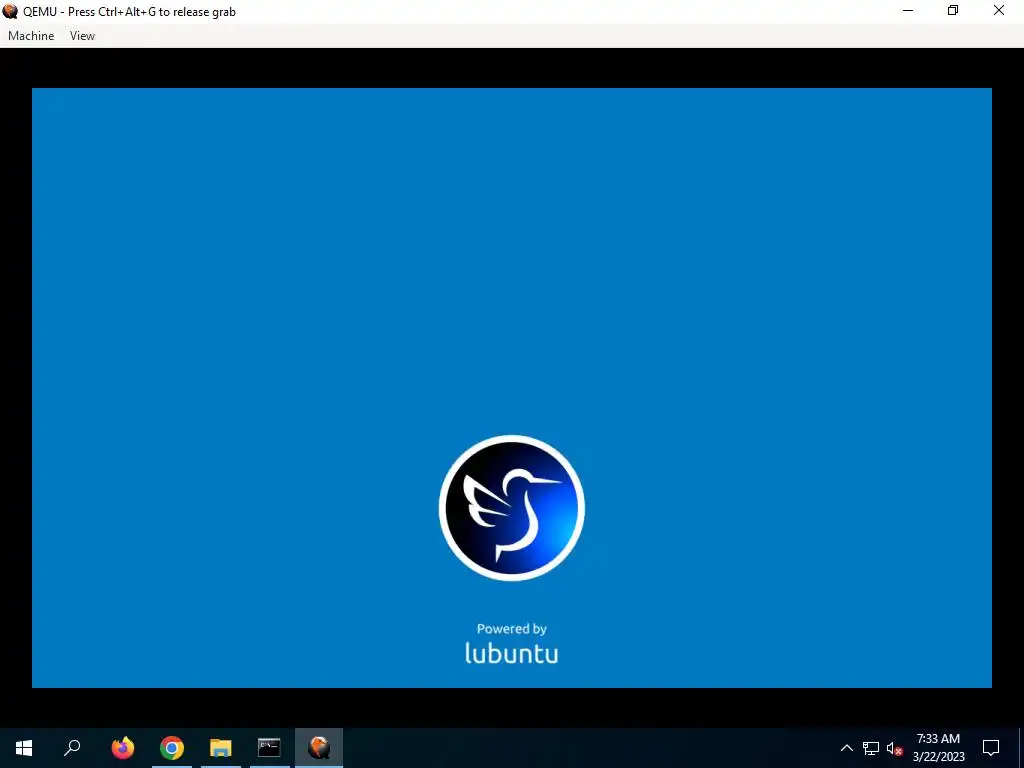Open the network status tray icon
The image size is (1024, 768).
tap(871, 748)
